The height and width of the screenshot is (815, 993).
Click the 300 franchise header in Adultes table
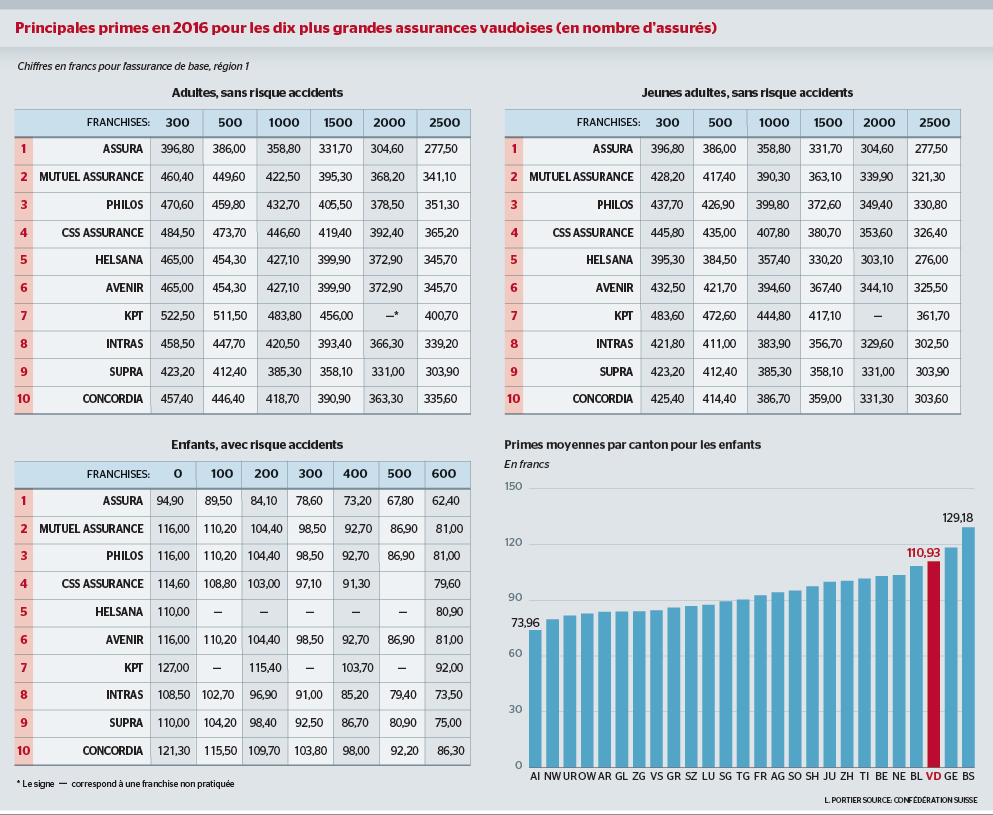pyautogui.click(x=177, y=123)
